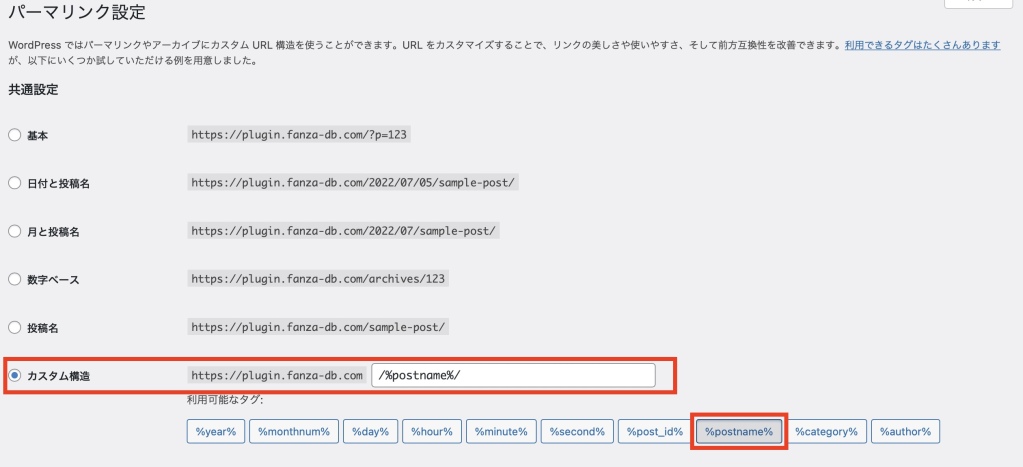Image resolution: width=1023 pixels, height=467 pixels.
Task: Add the %post_id% tag button
Action: (655, 431)
